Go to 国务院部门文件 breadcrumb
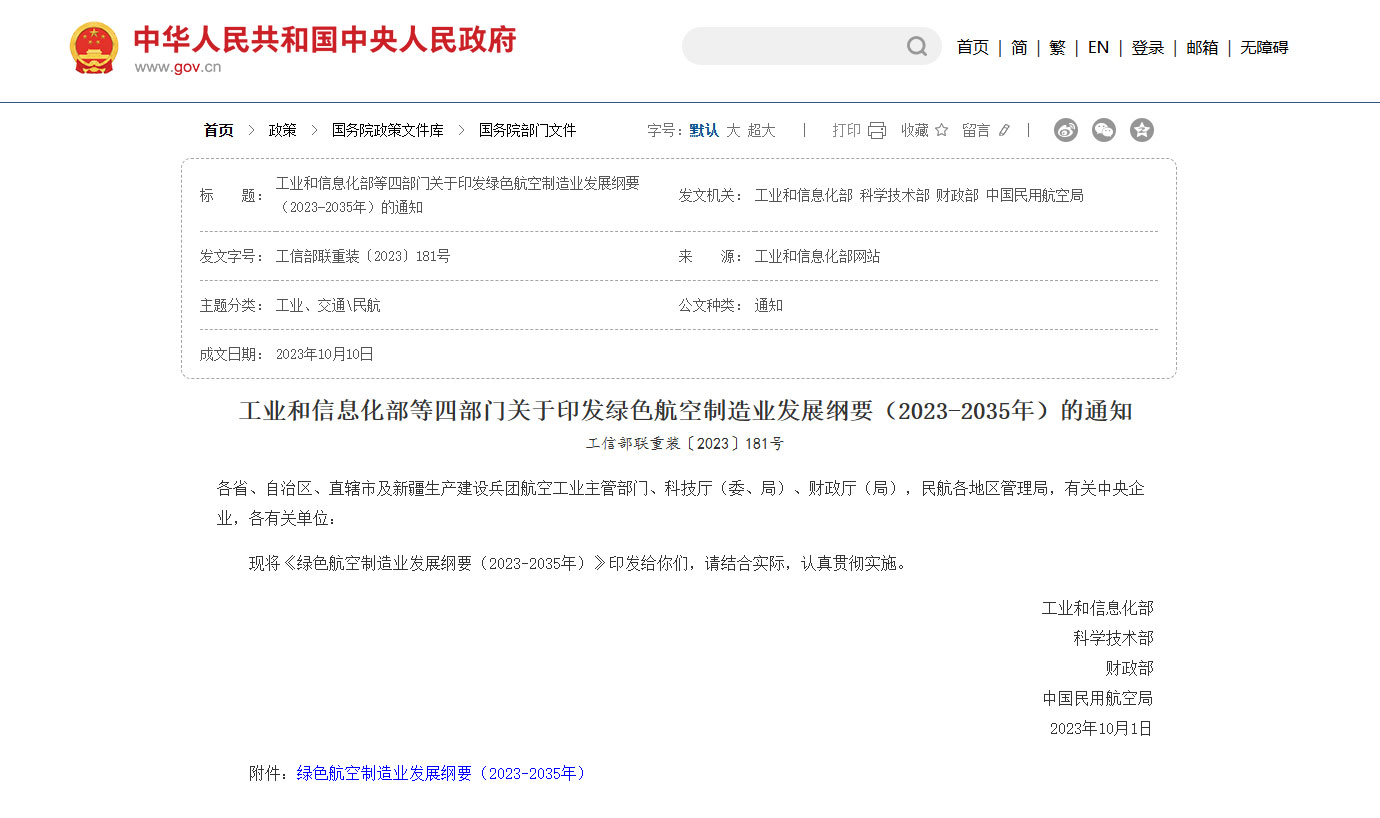Image resolution: width=1380 pixels, height=818 pixels. 527,130
